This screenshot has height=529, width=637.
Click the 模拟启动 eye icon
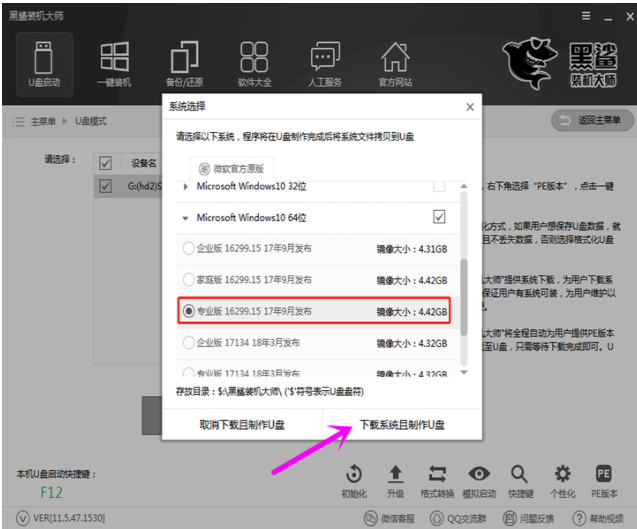coord(479,474)
